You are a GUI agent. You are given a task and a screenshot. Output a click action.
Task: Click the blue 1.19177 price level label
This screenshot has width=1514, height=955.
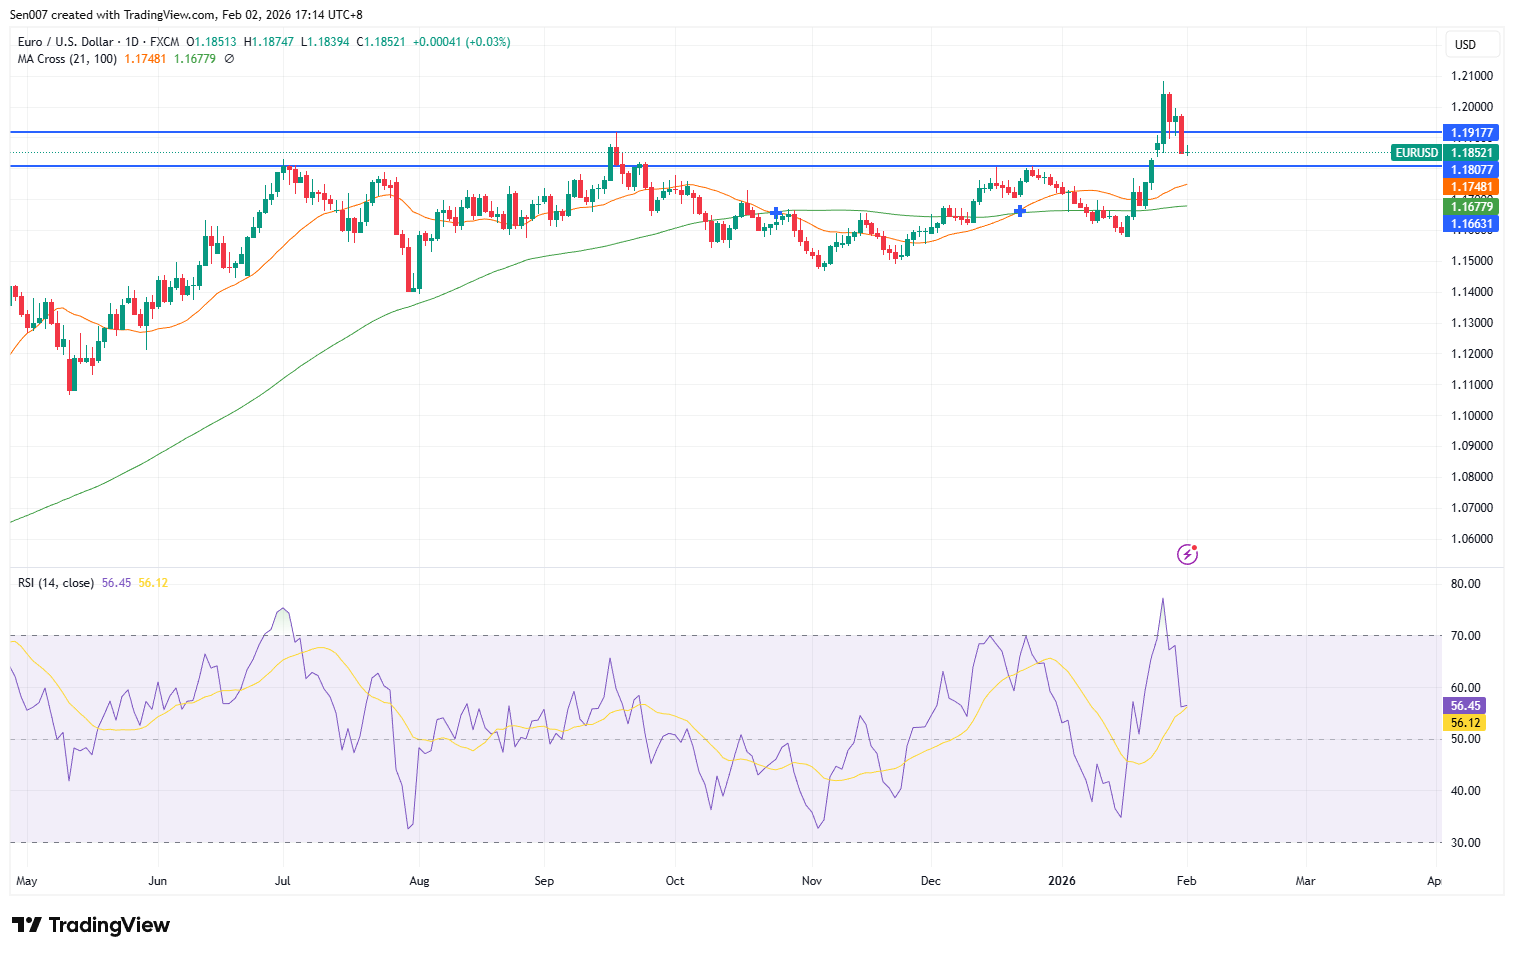tap(1471, 133)
